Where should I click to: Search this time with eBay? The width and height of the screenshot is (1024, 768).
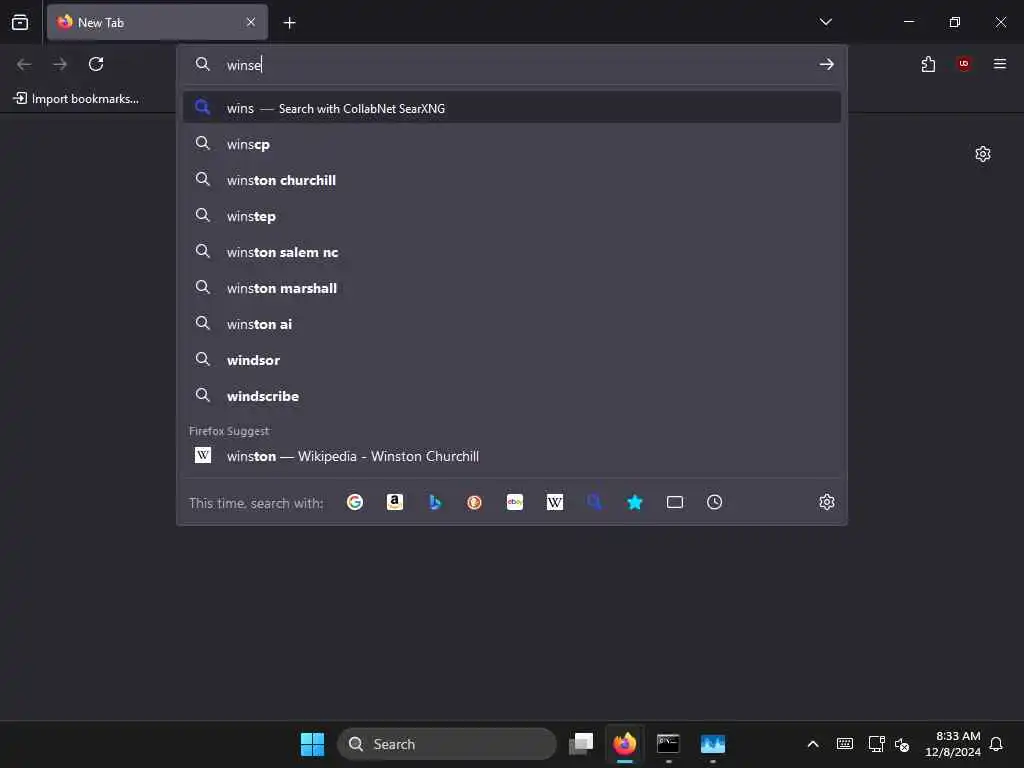[x=515, y=502]
